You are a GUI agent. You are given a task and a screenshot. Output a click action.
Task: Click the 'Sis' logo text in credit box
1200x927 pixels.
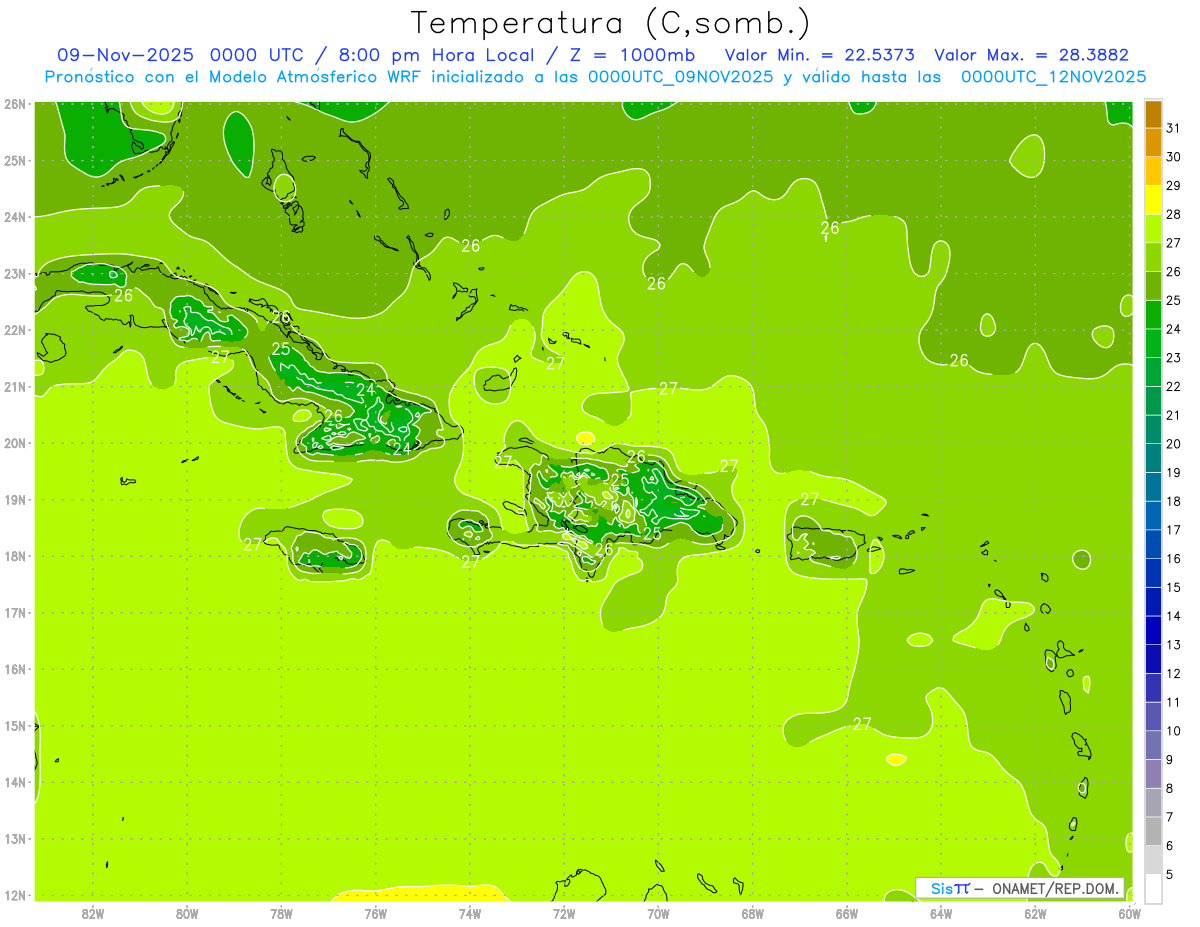pyautogui.click(x=941, y=888)
